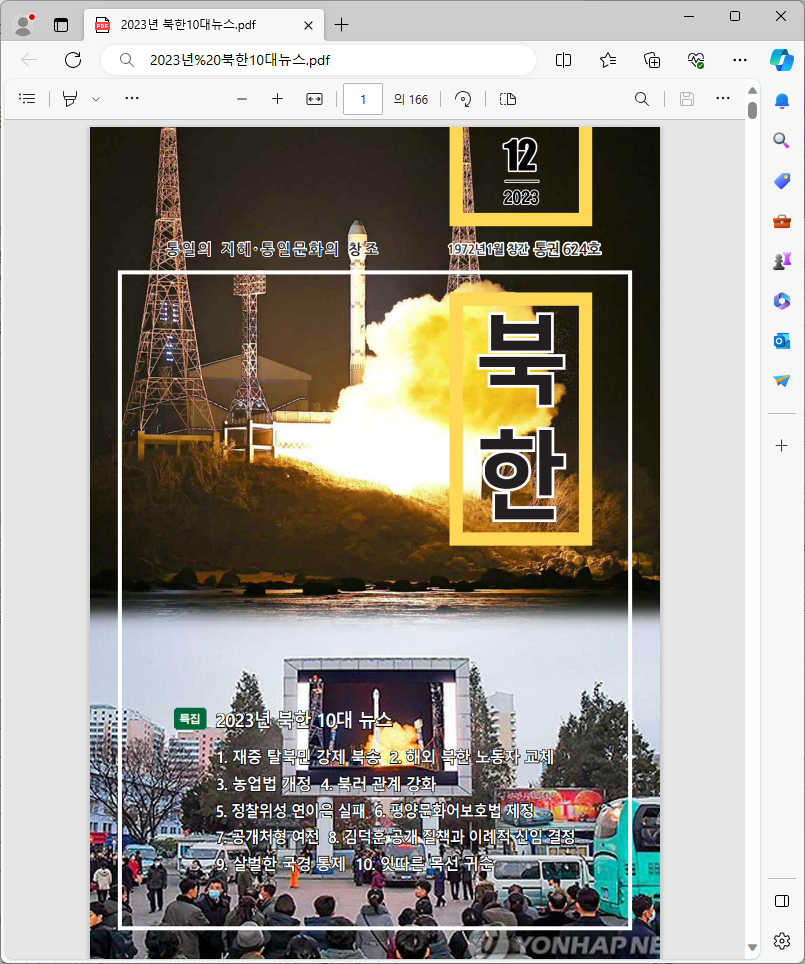This screenshot has height=964, width=805.
Task: Change the page view layout
Action: coord(506,98)
